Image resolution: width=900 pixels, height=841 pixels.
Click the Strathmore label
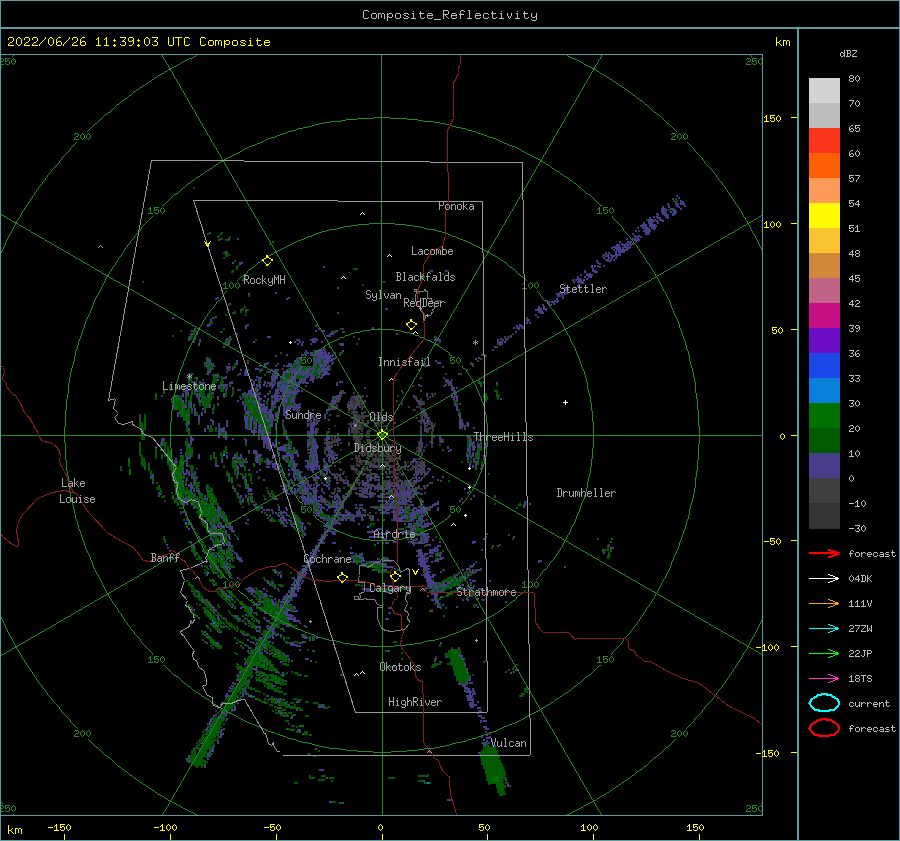tap(486, 592)
